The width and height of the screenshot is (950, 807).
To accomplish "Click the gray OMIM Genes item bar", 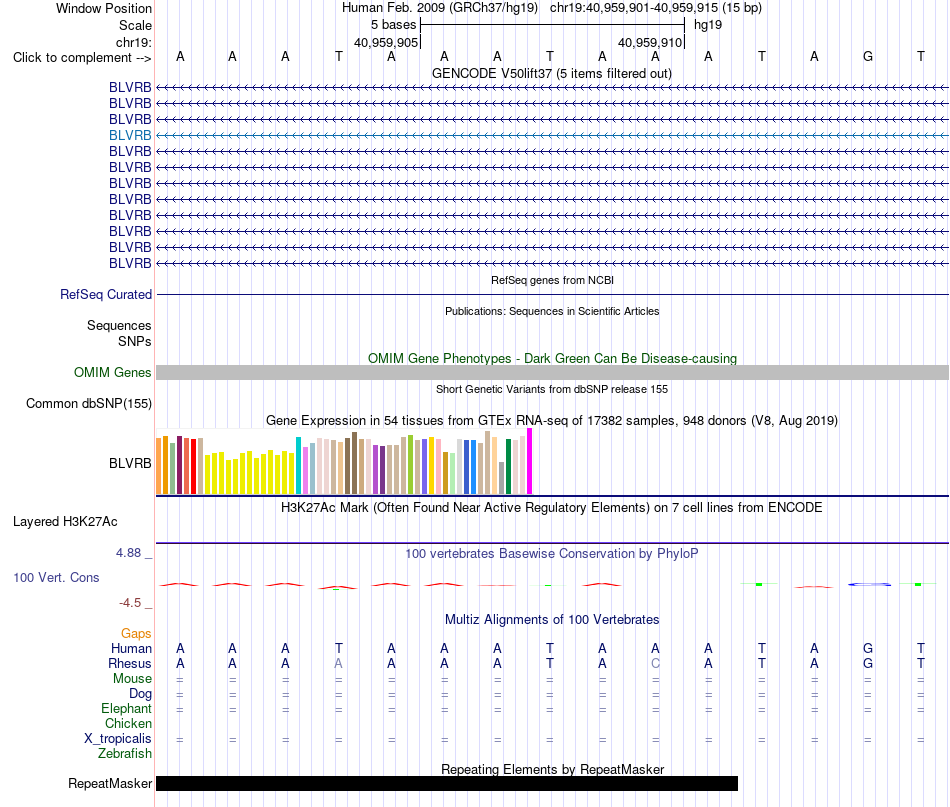I will 552,373.
